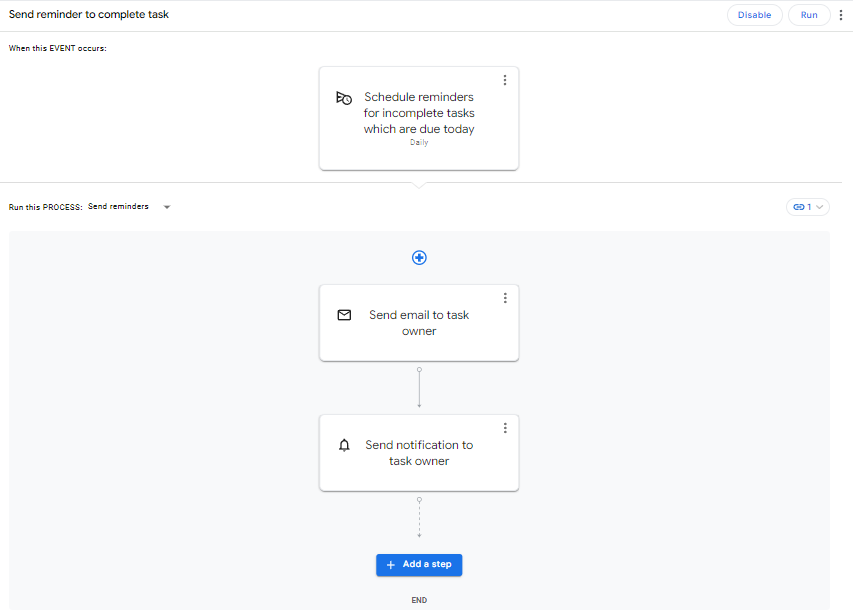Click the envelope icon on email step

tap(344, 315)
